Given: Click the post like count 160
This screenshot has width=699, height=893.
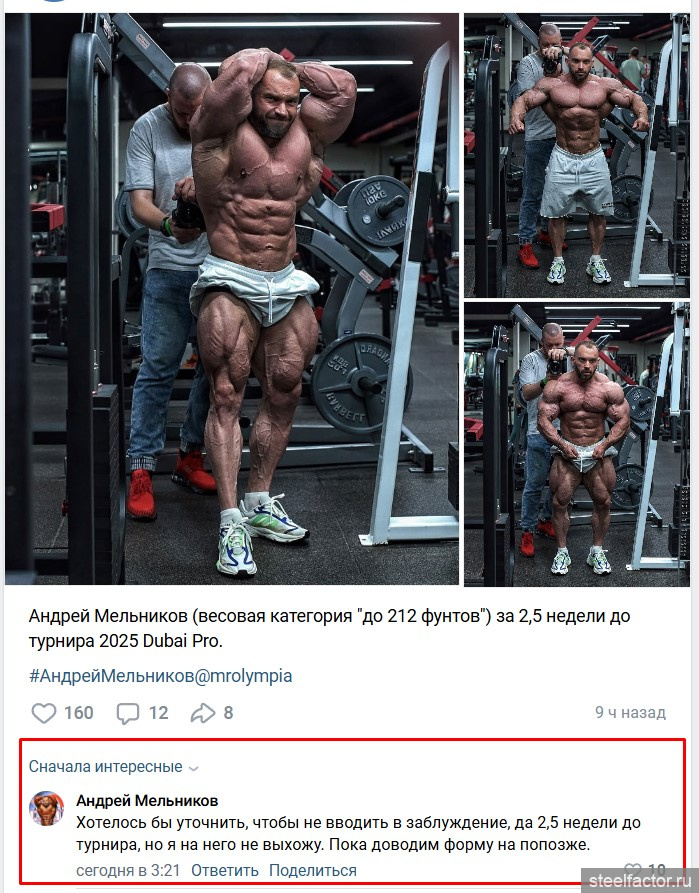Looking at the screenshot, I should click(79, 713).
